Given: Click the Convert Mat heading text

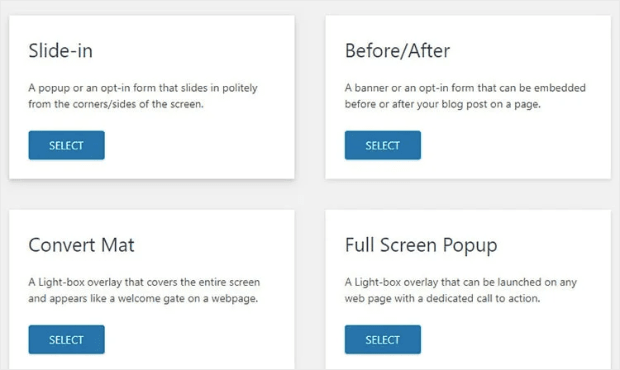Looking at the screenshot, I should tap(81, 245).
